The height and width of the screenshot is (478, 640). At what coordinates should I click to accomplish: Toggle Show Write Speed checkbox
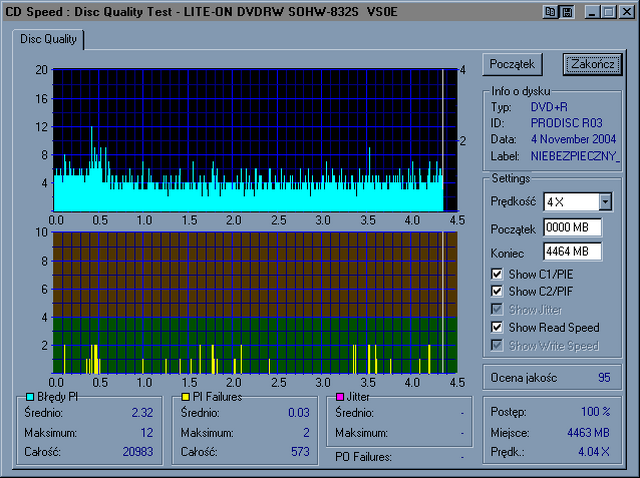tap(497, 345)
